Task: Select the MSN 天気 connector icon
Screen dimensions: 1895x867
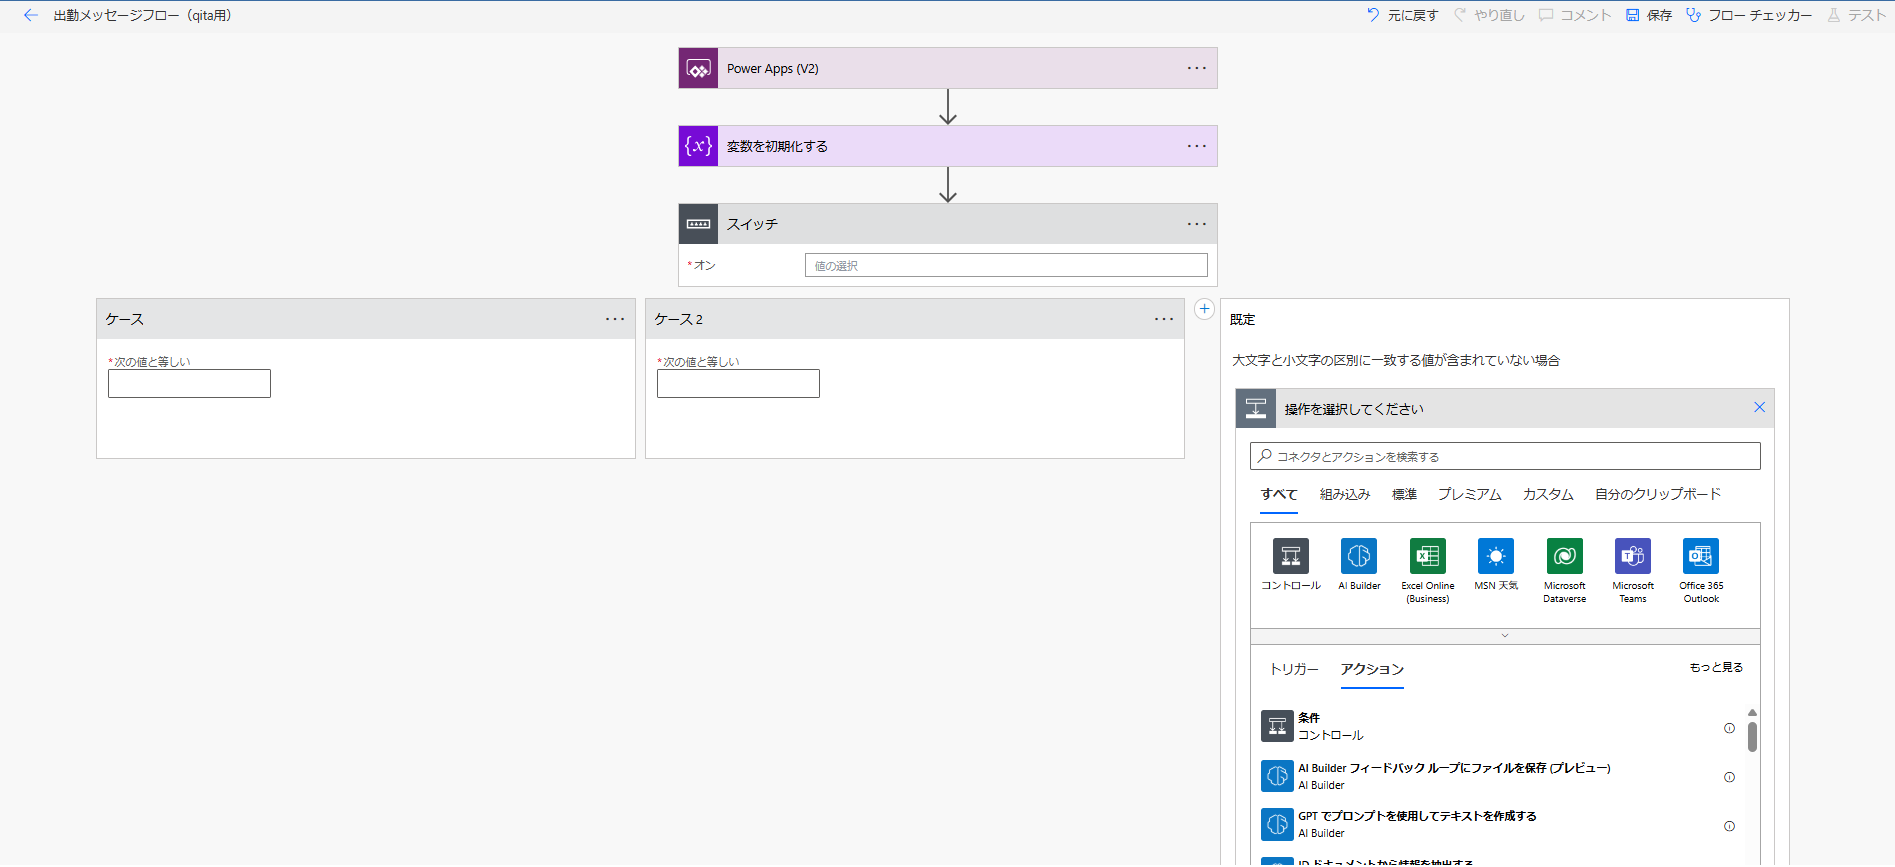Action: [1496, 556]
